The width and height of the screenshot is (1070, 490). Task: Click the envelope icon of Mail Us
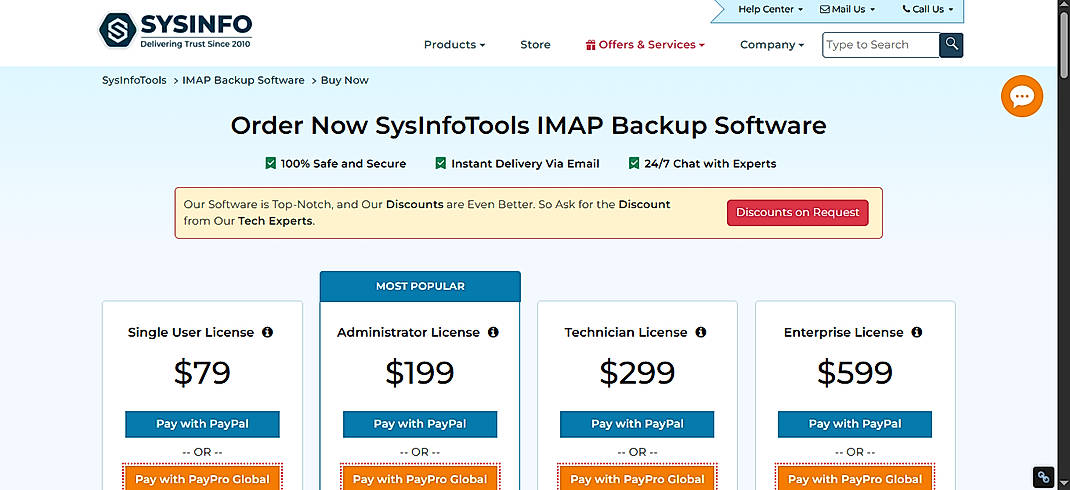point(824,10)
